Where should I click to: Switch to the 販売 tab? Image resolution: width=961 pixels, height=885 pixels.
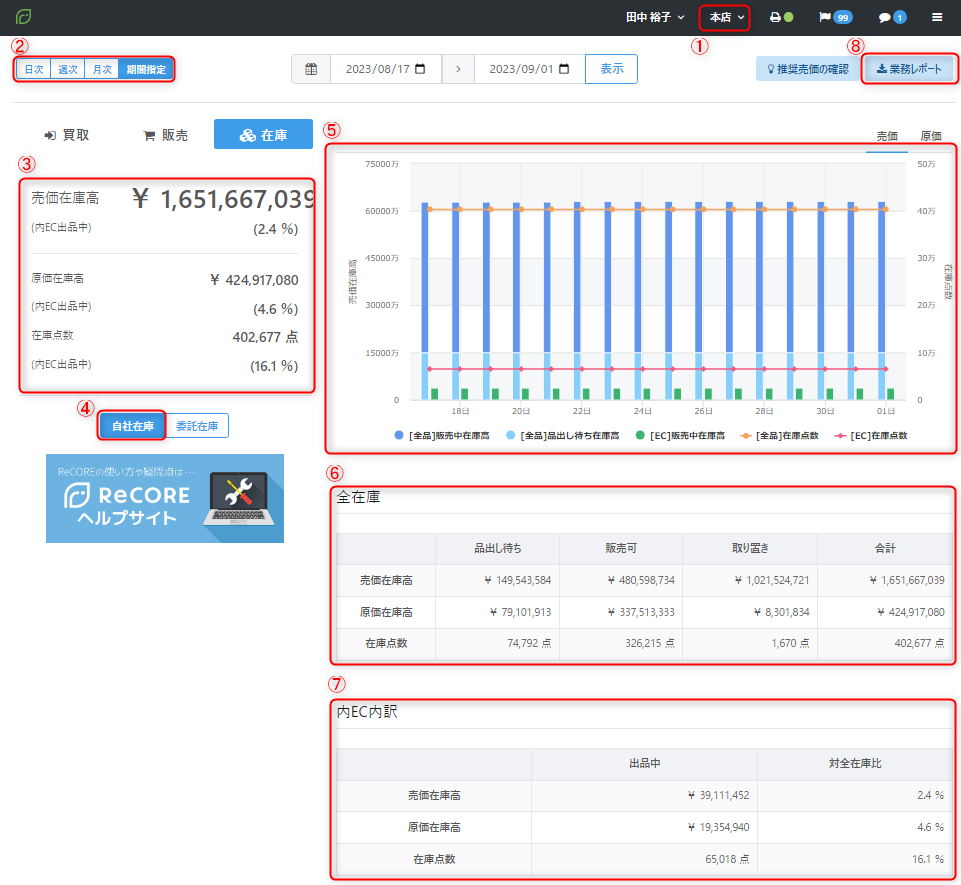[165, 135]
